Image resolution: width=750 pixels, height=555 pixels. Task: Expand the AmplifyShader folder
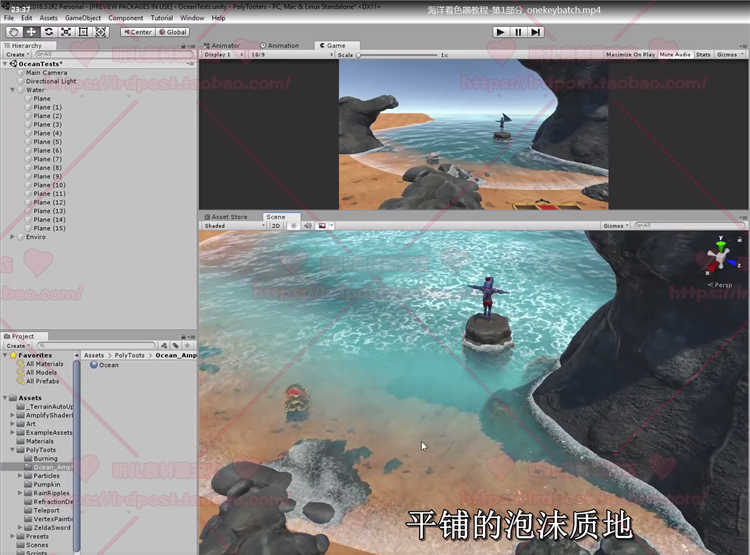coord(12,415)
